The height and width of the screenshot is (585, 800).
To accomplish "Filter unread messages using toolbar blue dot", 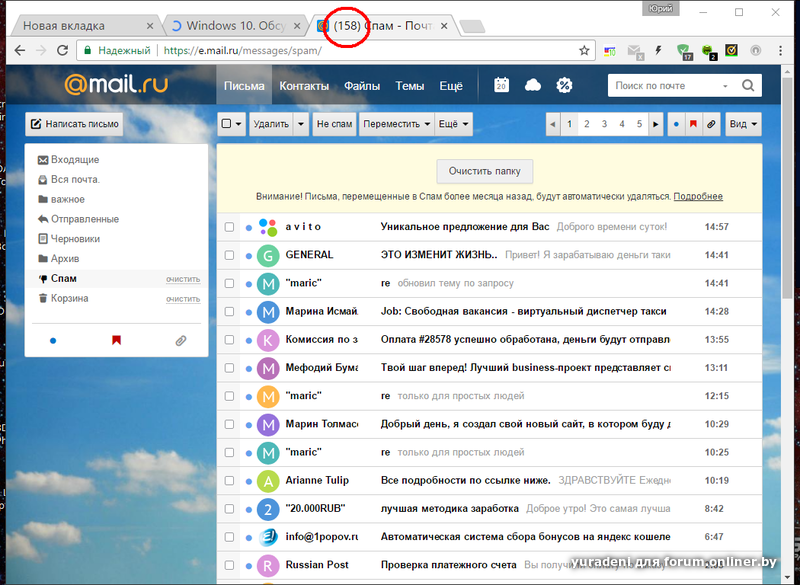I will click(x=676, y=124).
